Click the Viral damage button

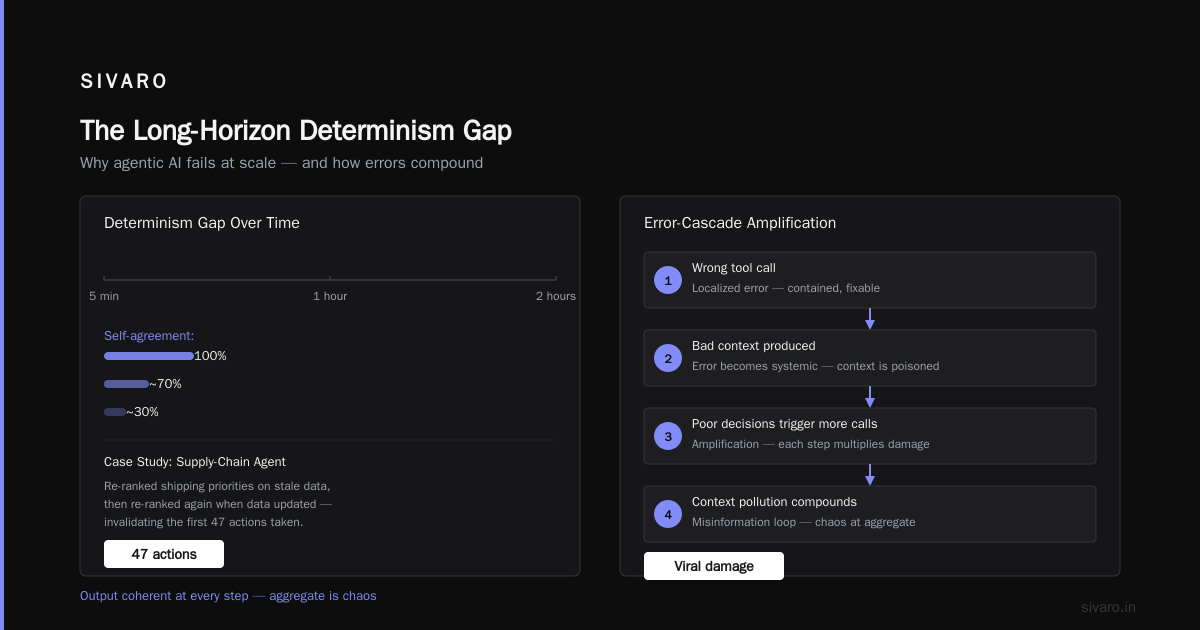[714, 566]
